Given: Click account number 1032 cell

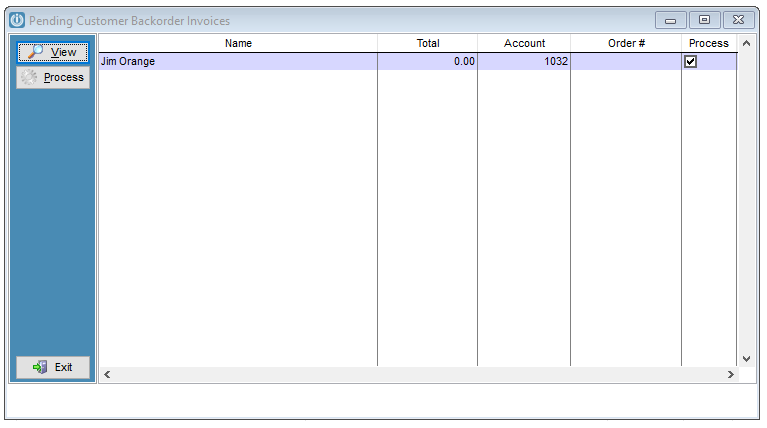Looking at the screenshot, I should pyautogui.click(x=524, y=62).
